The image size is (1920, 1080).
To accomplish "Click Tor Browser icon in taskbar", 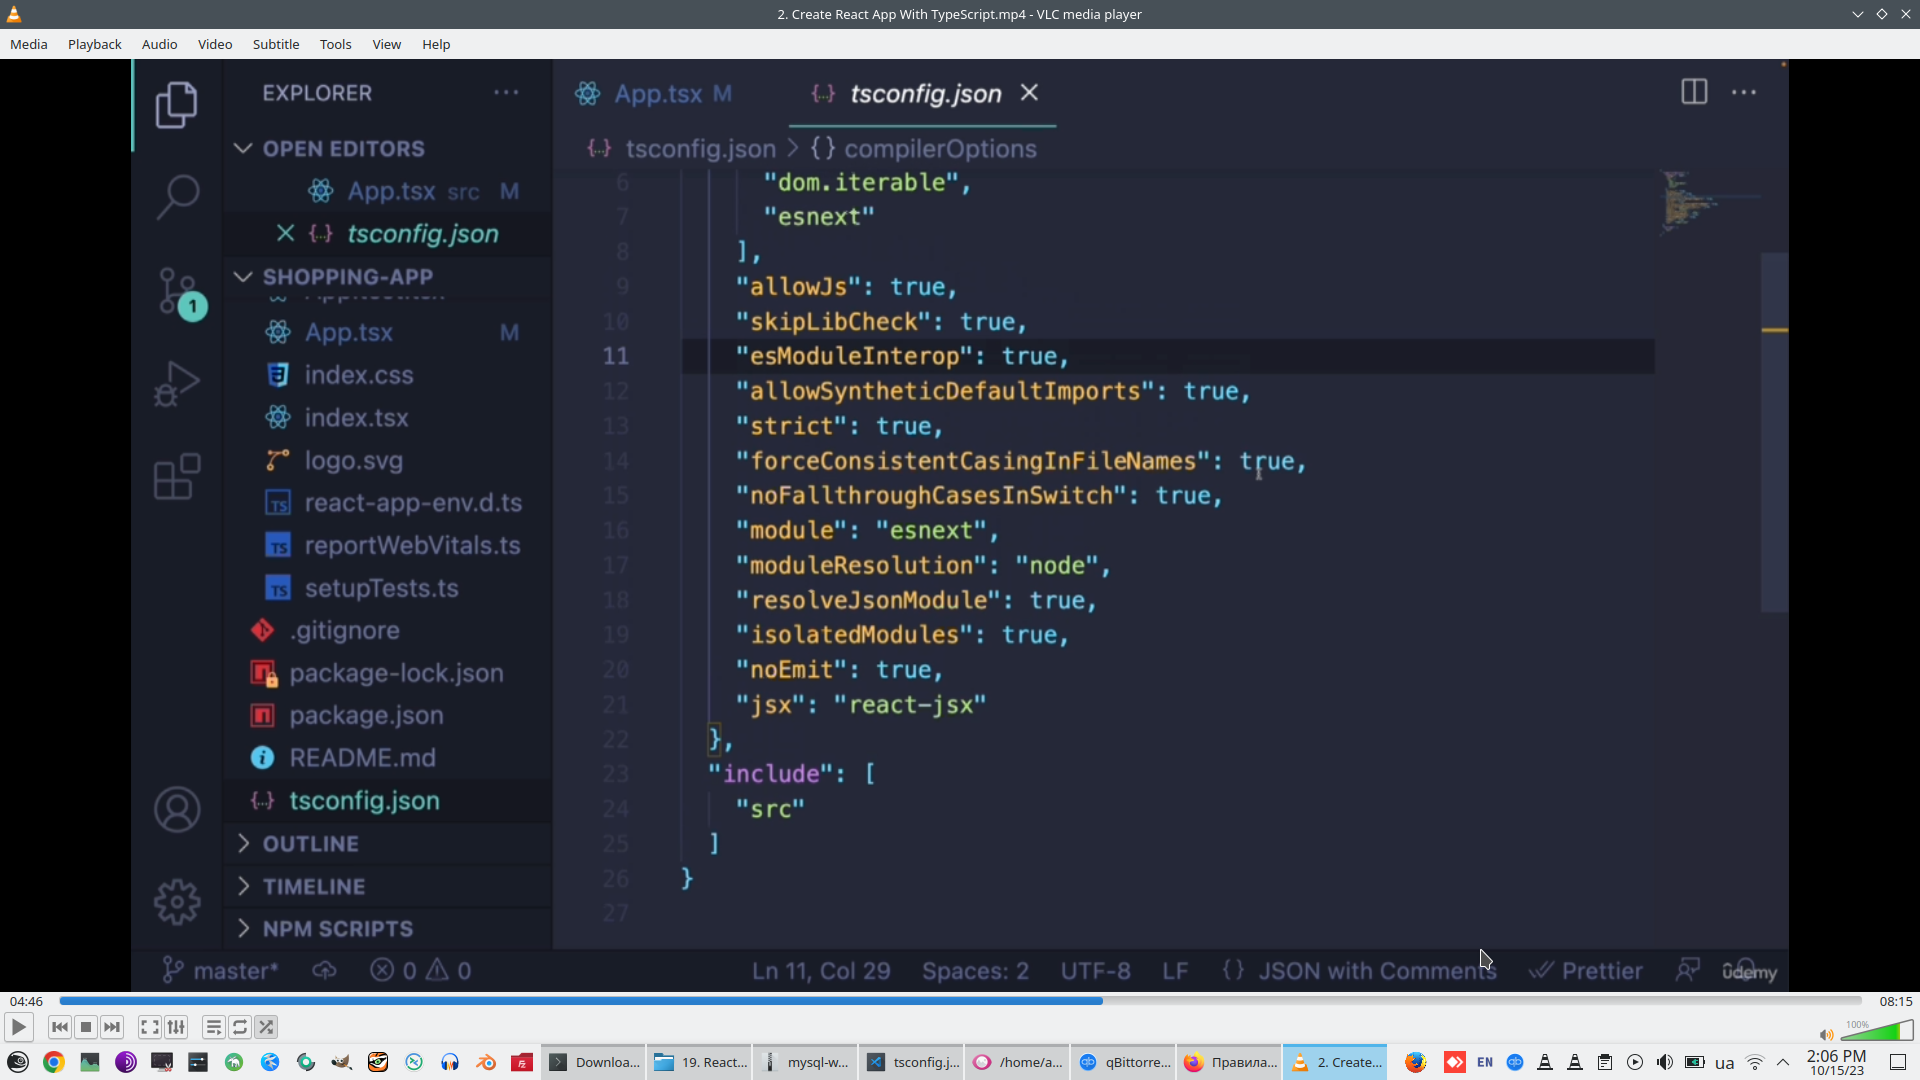I will [x=126, y=1062].
